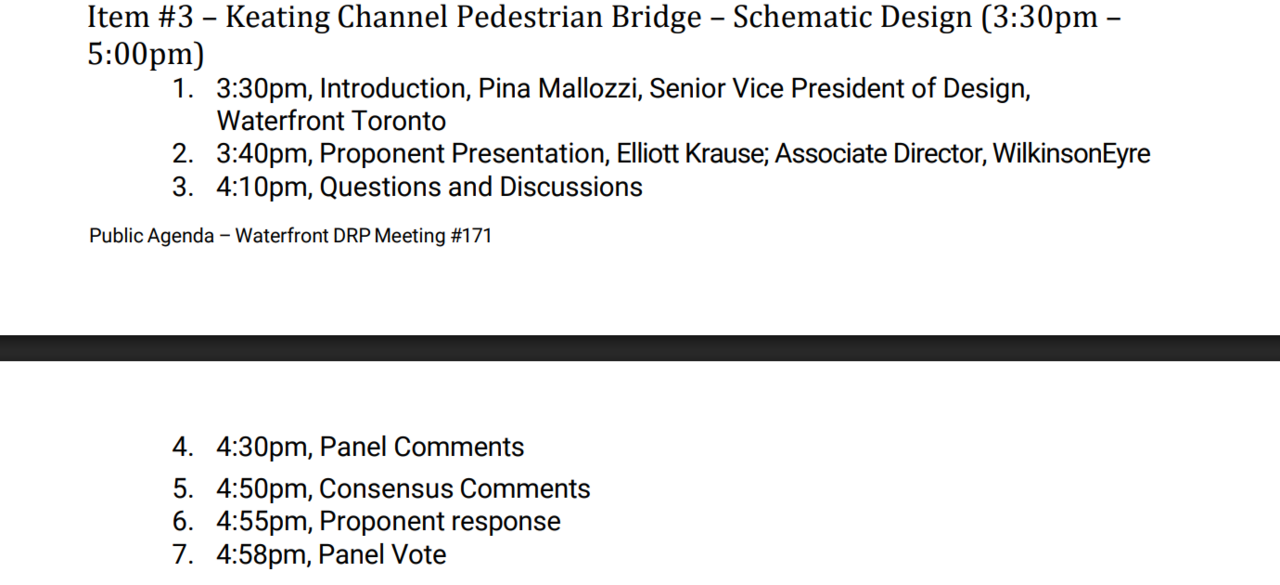
Task: Click the dark page separator bar
Action: tap(640, 347)
